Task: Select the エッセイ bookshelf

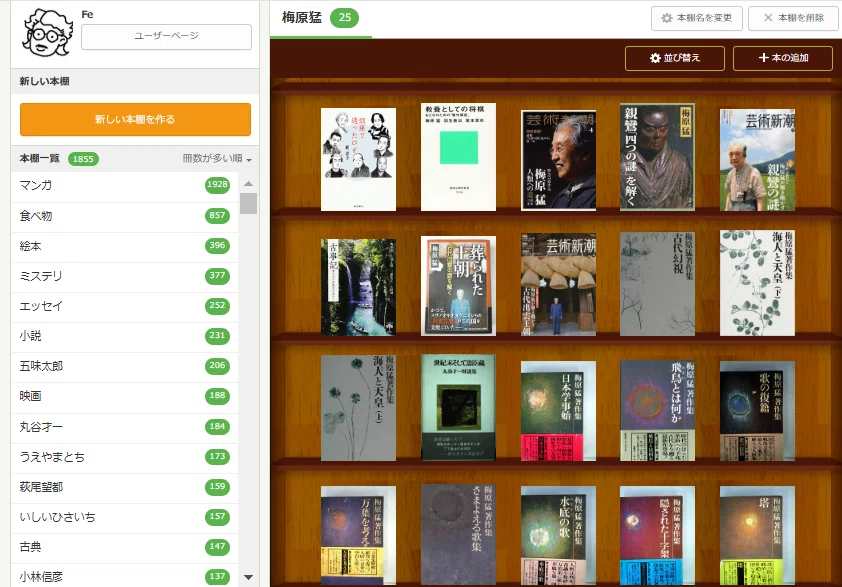Action: coord(124,306)
